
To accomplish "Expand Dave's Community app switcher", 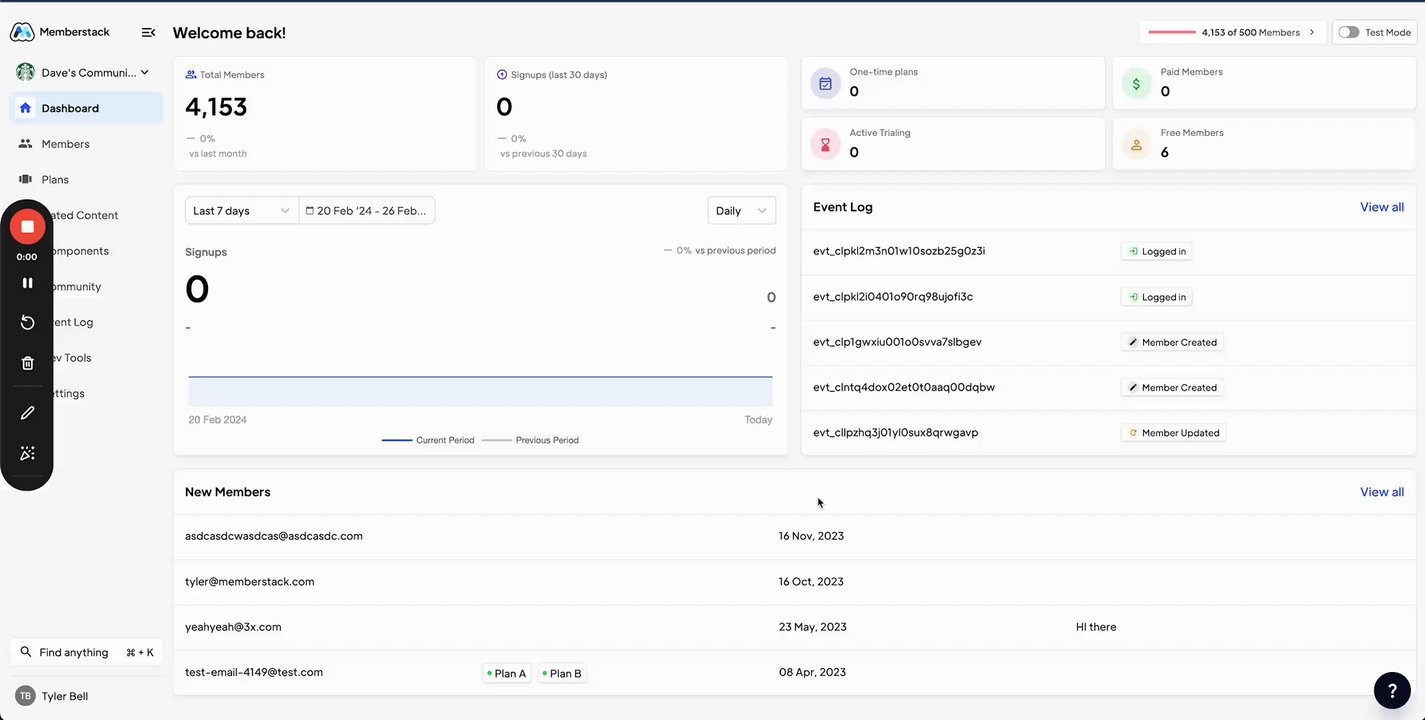I will [84, 72].
